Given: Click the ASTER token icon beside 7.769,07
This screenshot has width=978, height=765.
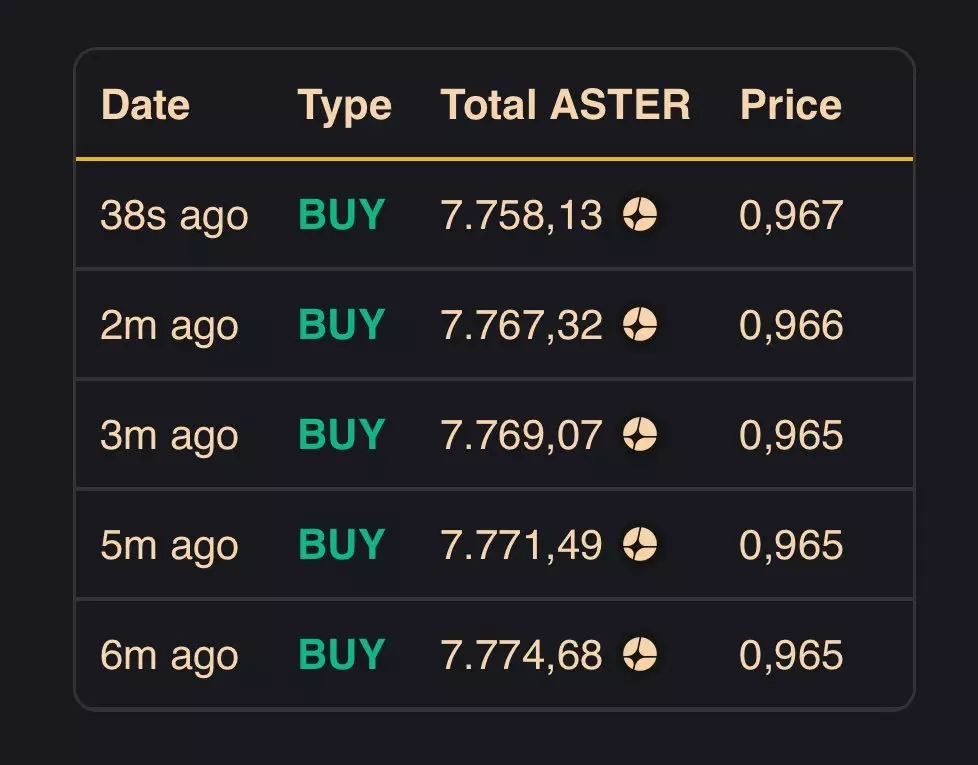Looking at the screenshot, I should [x=640, y=434].
